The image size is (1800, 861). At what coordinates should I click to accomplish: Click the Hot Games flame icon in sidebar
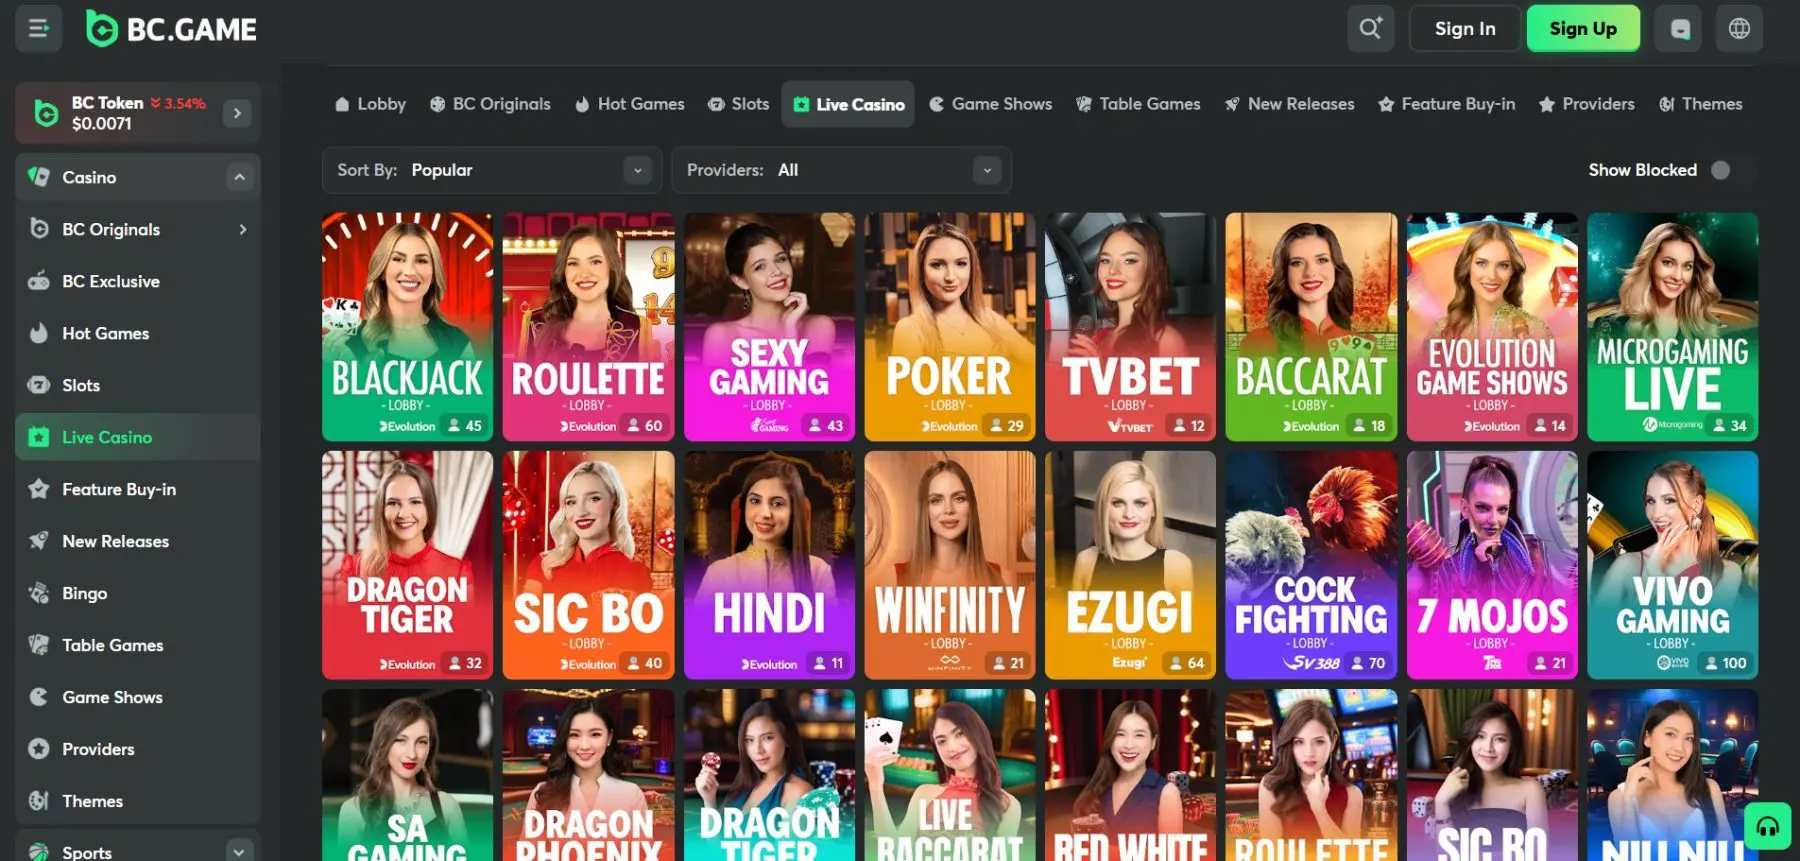click(x=39, y=333)
